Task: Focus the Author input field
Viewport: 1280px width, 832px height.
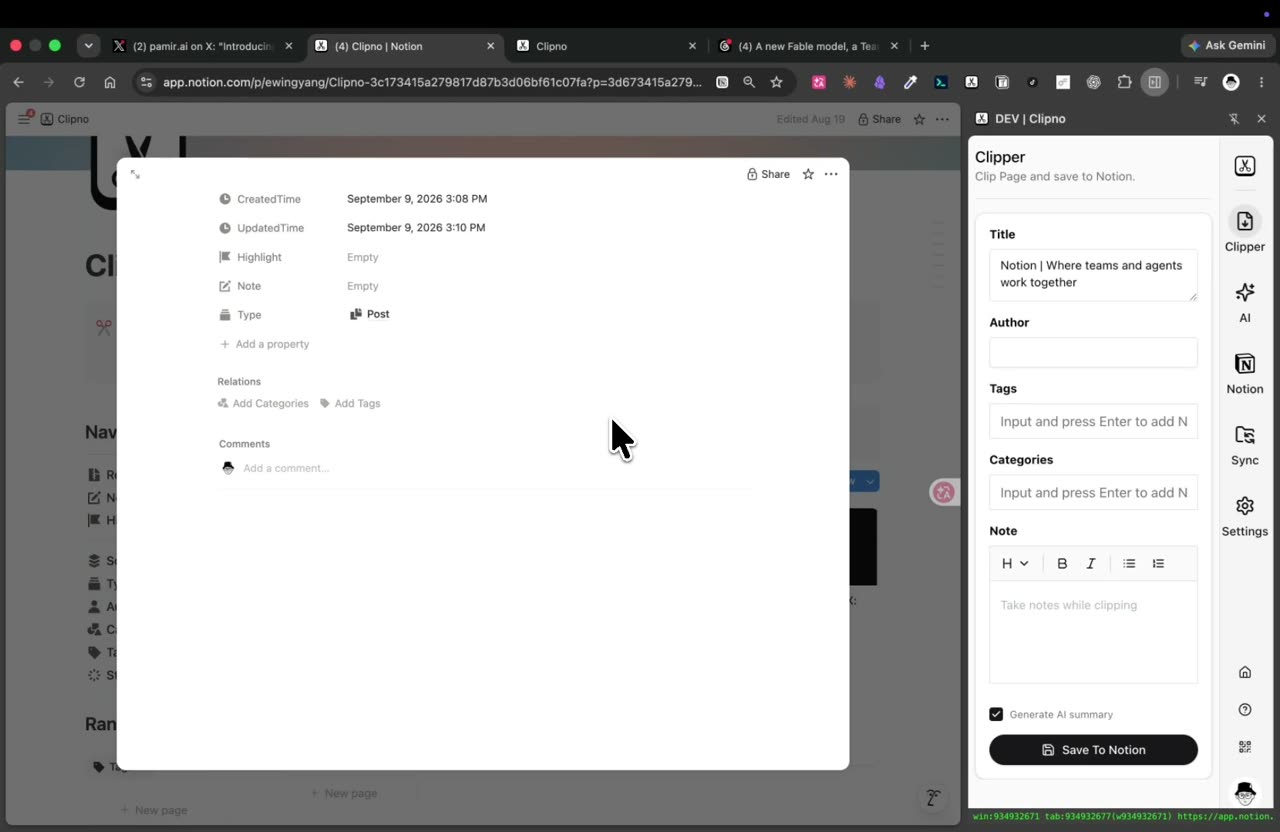Action: tap(1093, 352)
